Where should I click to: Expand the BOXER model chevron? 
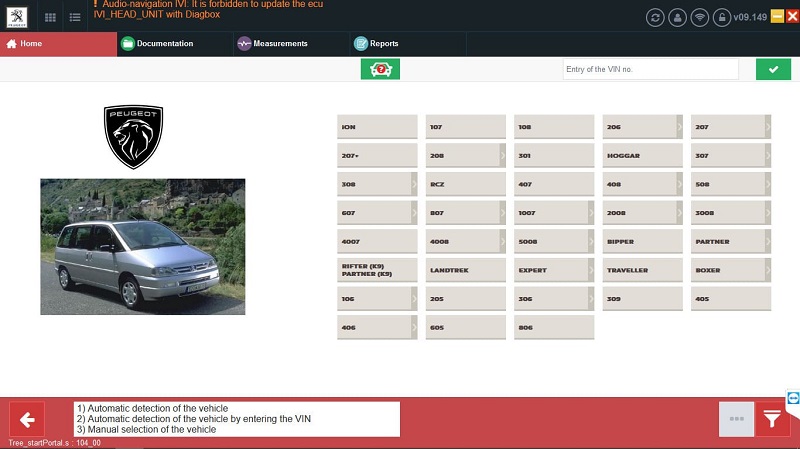coord(768,270)
